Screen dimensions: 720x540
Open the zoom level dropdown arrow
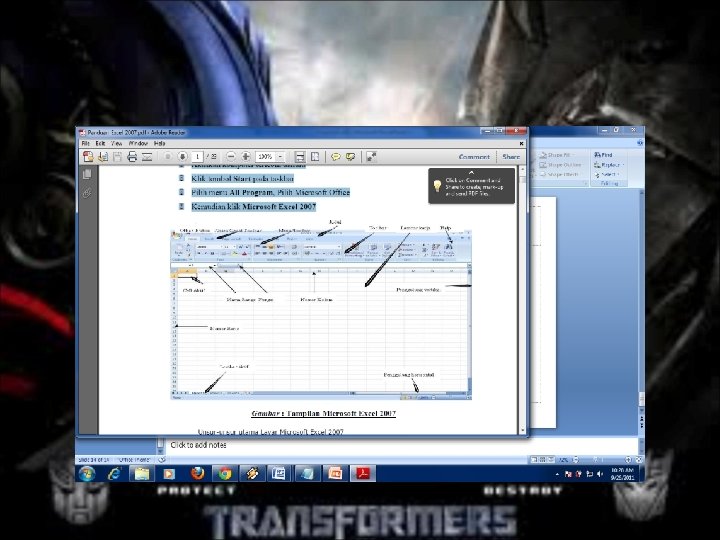click(x=281, y=157)
